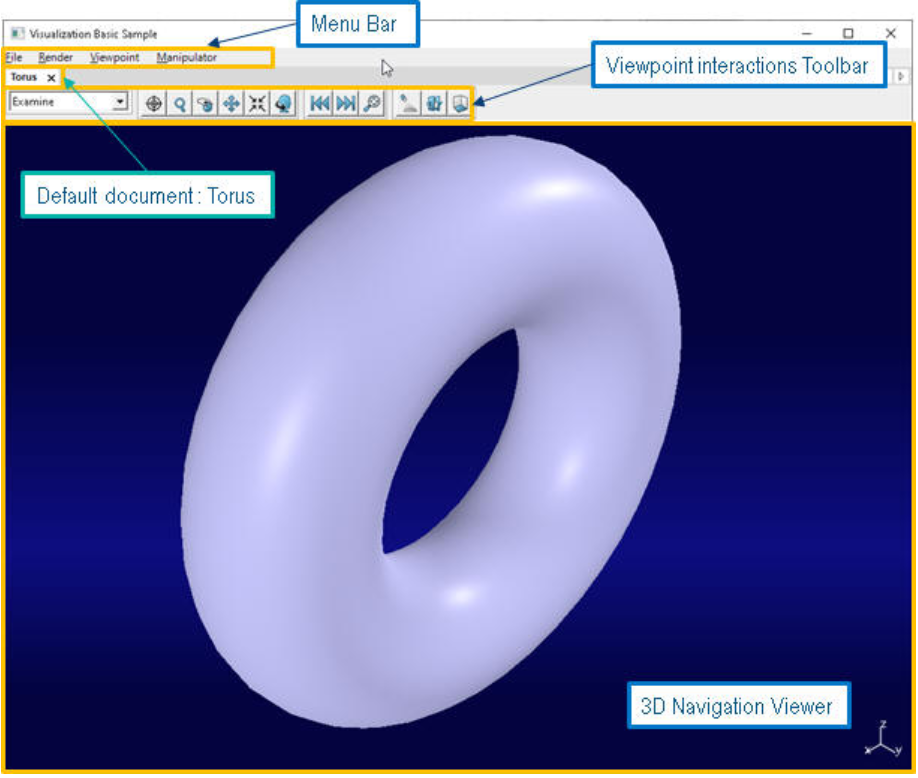
Task: Click the fit-all inward arrows icon
Action: click(x=257, y=104)
